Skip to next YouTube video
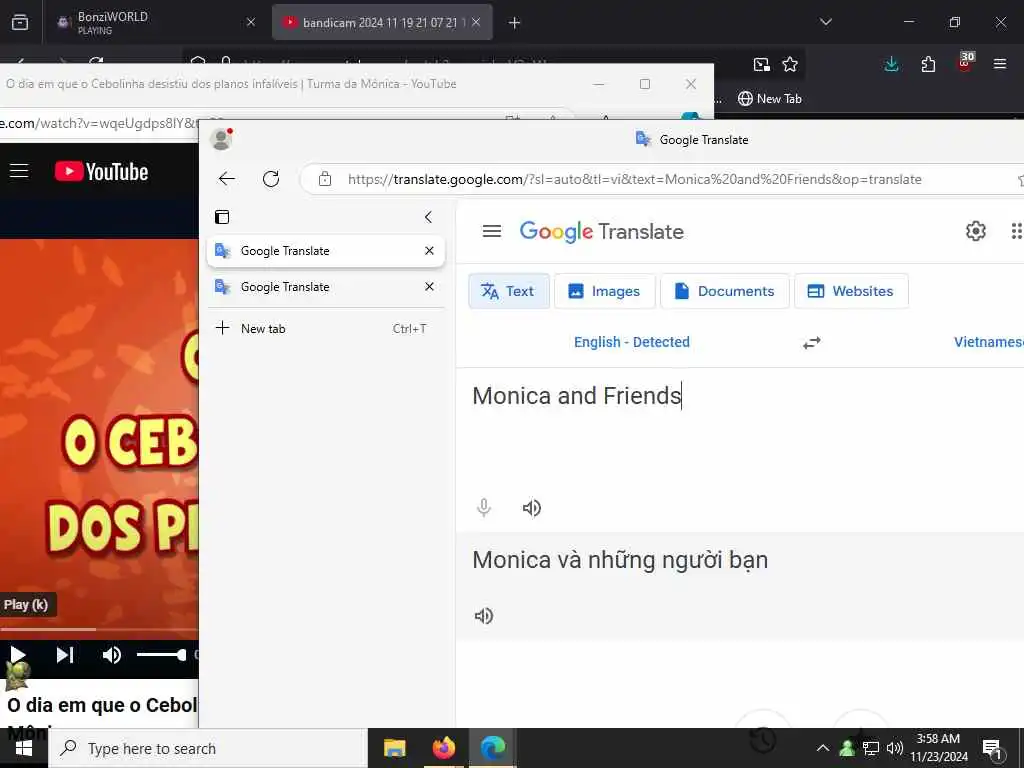Viewport: 1024px width, 768px height. (64, 654)
